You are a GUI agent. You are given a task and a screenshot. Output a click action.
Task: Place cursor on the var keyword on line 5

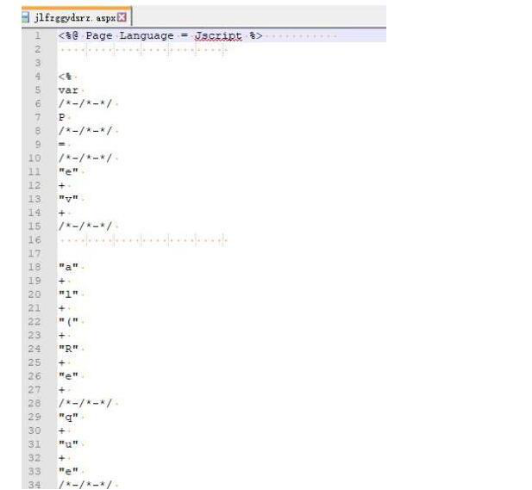click(68, 90)
